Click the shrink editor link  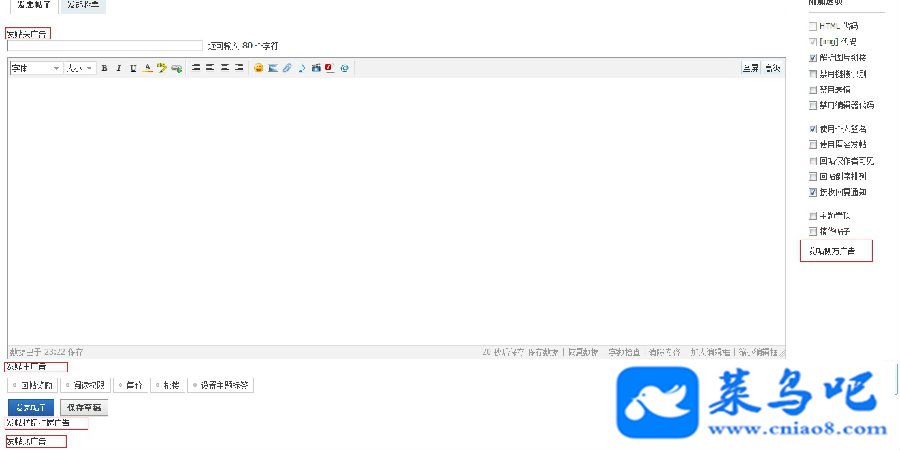point(758,352)
